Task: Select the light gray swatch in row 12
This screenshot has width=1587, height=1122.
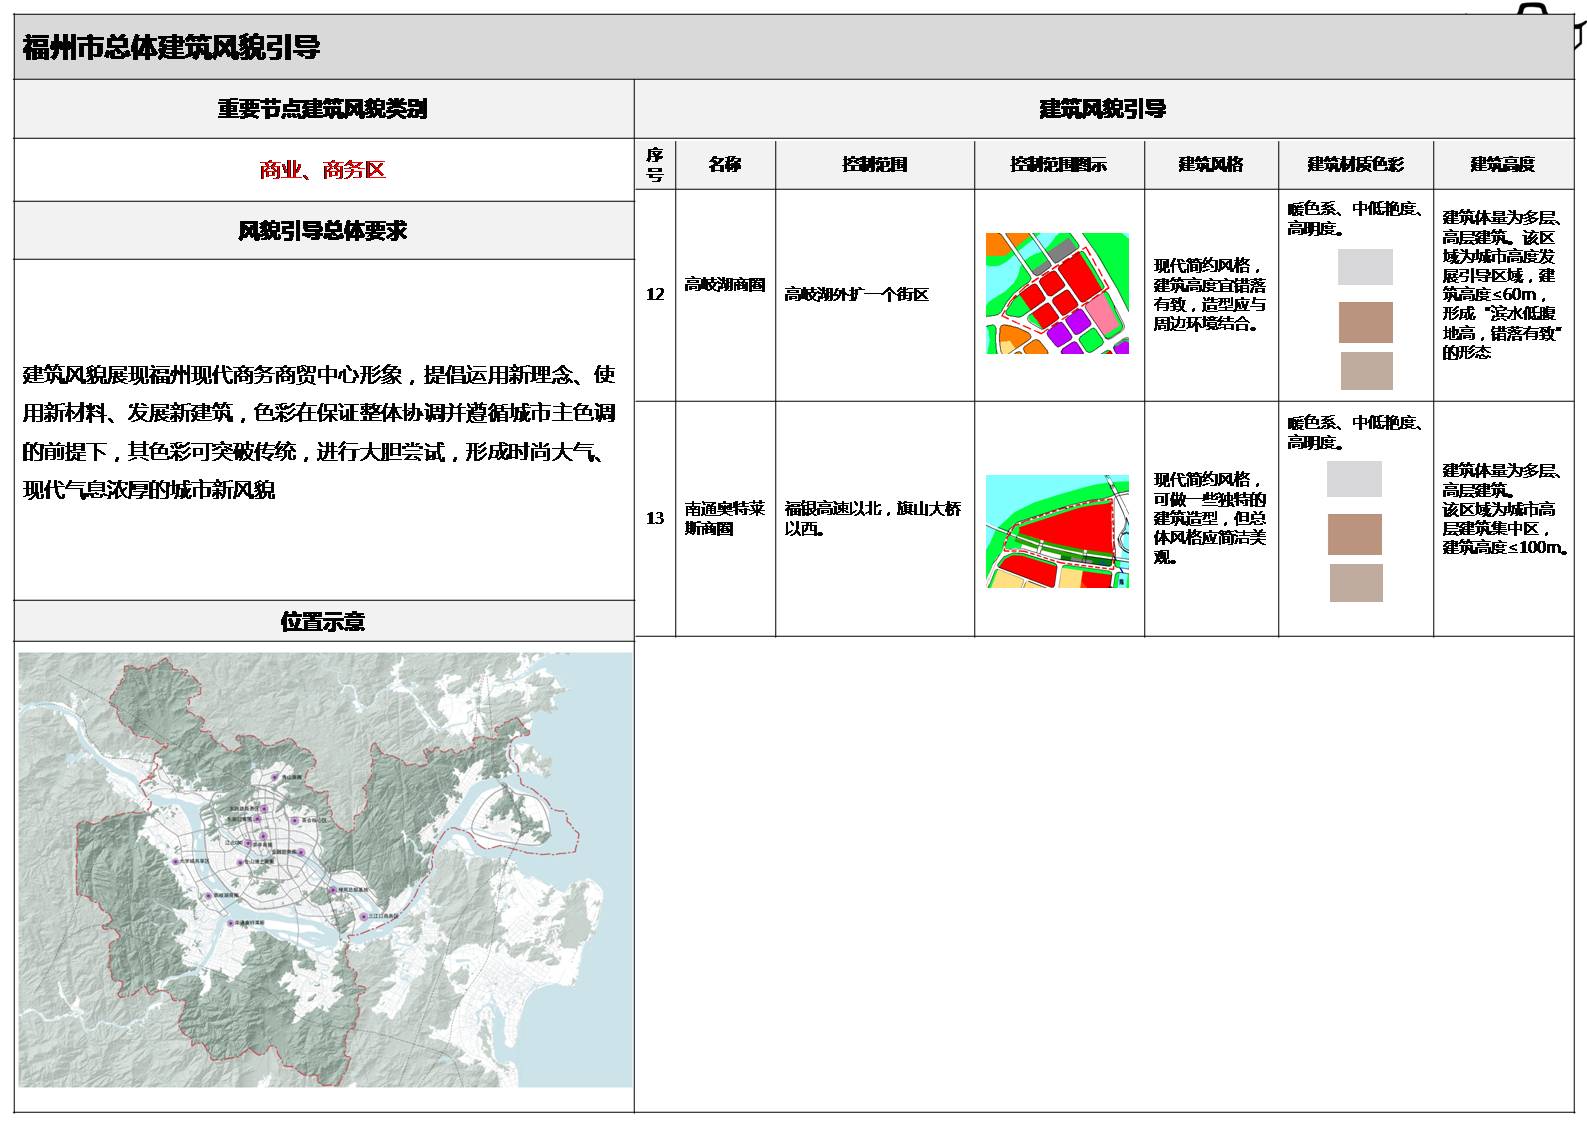Action: (1365, 267)
